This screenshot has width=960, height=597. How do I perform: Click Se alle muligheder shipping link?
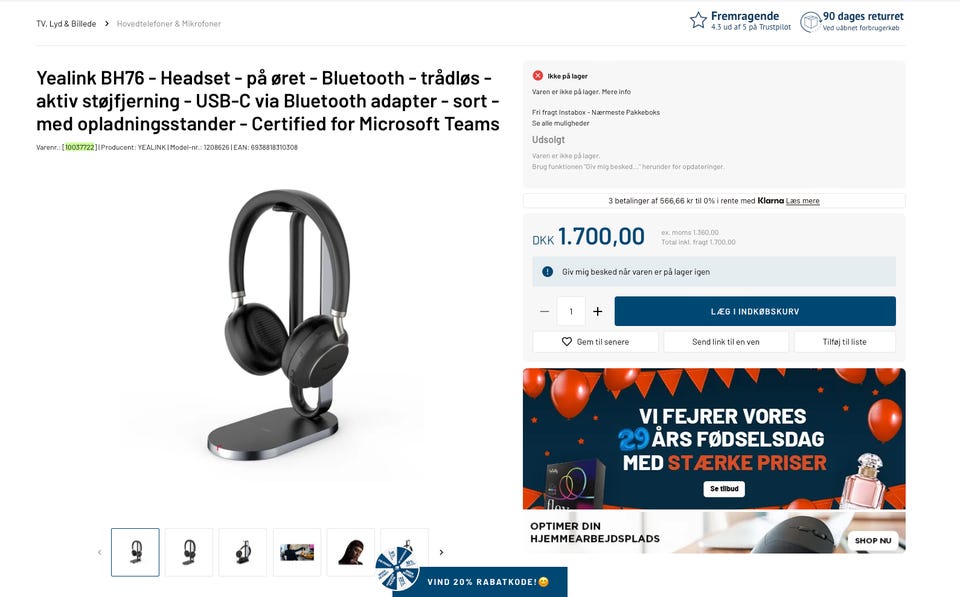tap(560, 123)
